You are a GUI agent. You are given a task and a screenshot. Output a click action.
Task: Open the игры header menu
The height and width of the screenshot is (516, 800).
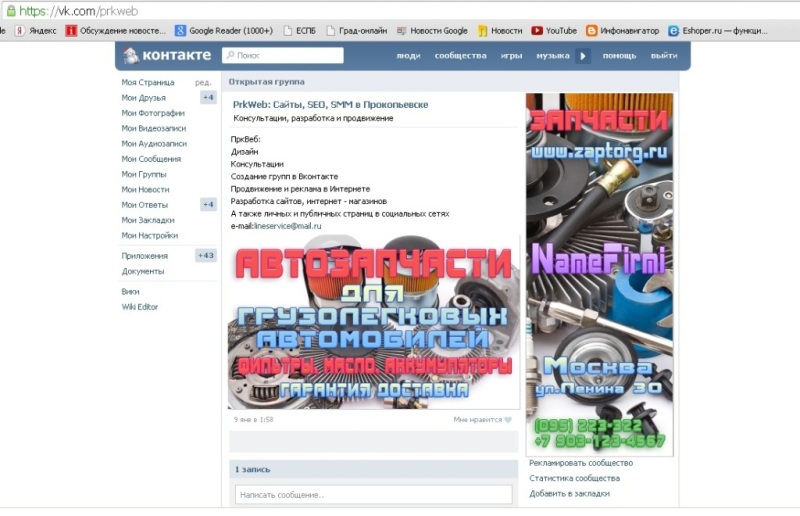511,56
